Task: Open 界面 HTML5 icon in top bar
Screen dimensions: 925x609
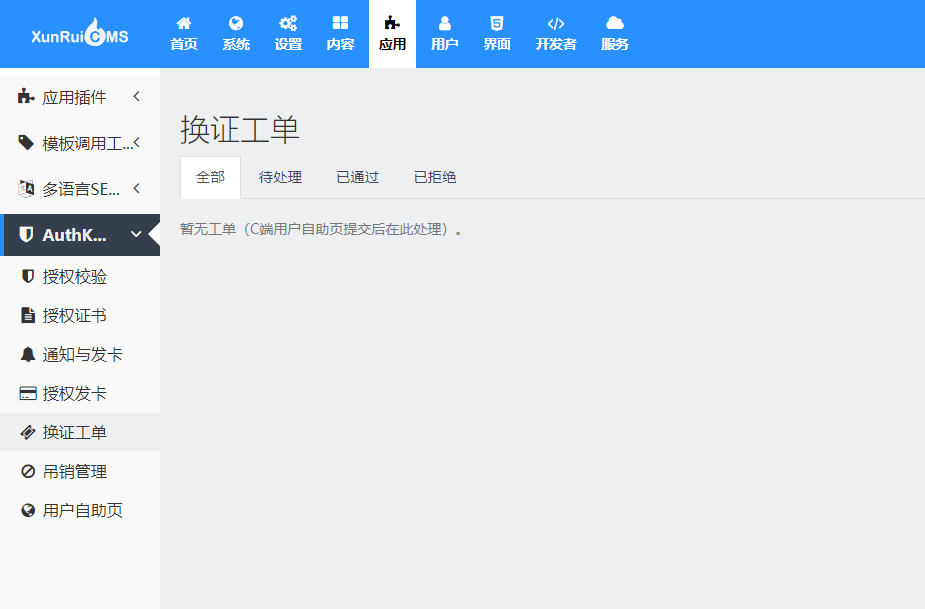Action: [x=497, y=23]
